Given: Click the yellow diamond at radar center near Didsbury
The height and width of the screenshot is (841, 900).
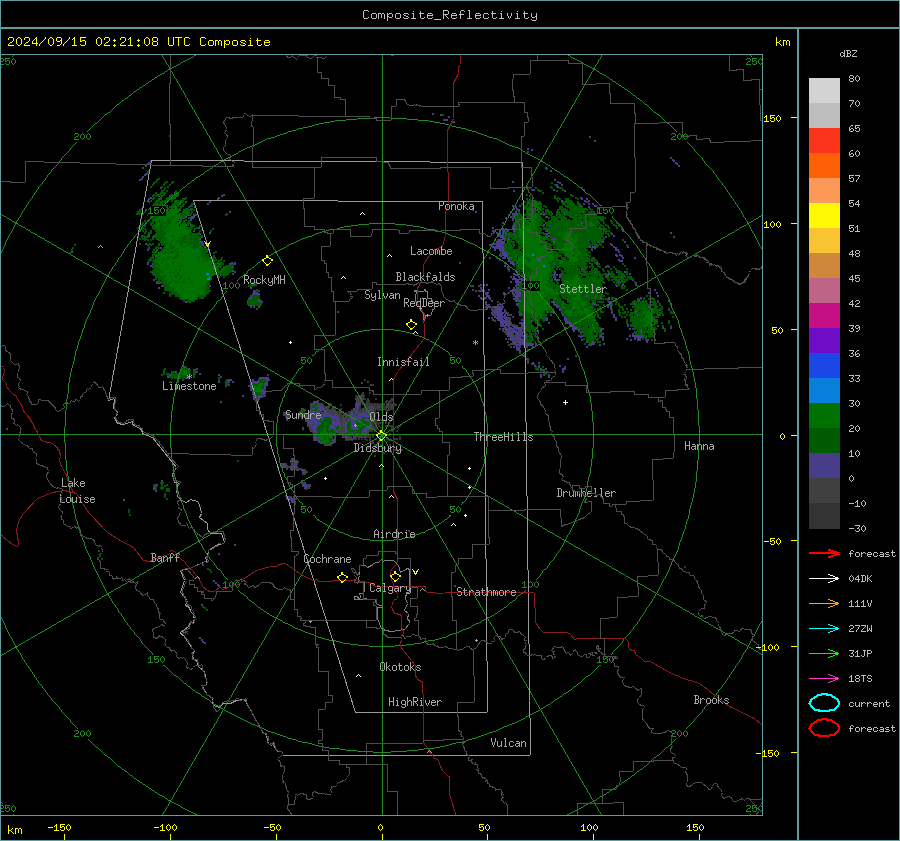Looking at the screenshot, I should coord(381,436).
